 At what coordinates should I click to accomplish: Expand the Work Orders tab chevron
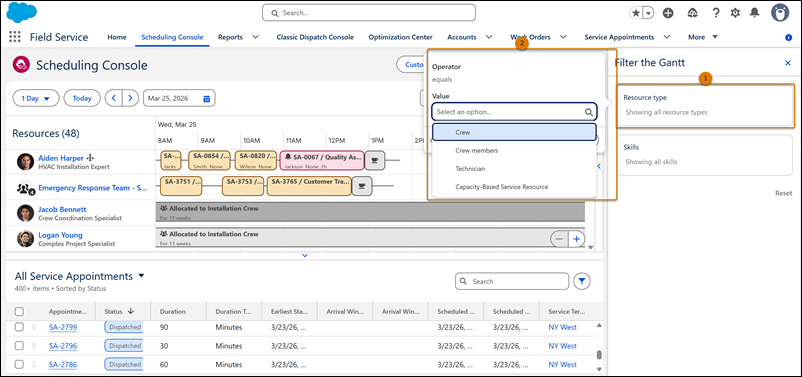coord(563,37)
